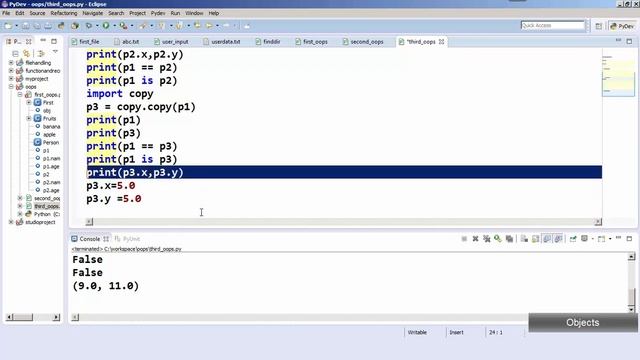640x360 pixels.
Task: Click the Quick Access search field
Action: [x=553, y=25]
